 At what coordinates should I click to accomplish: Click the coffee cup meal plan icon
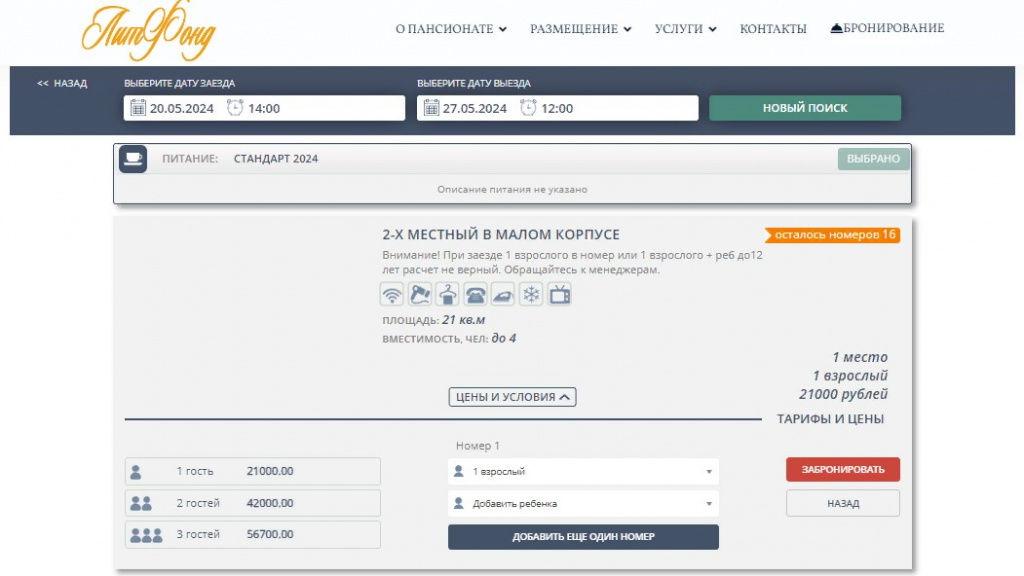click(133, 158)
